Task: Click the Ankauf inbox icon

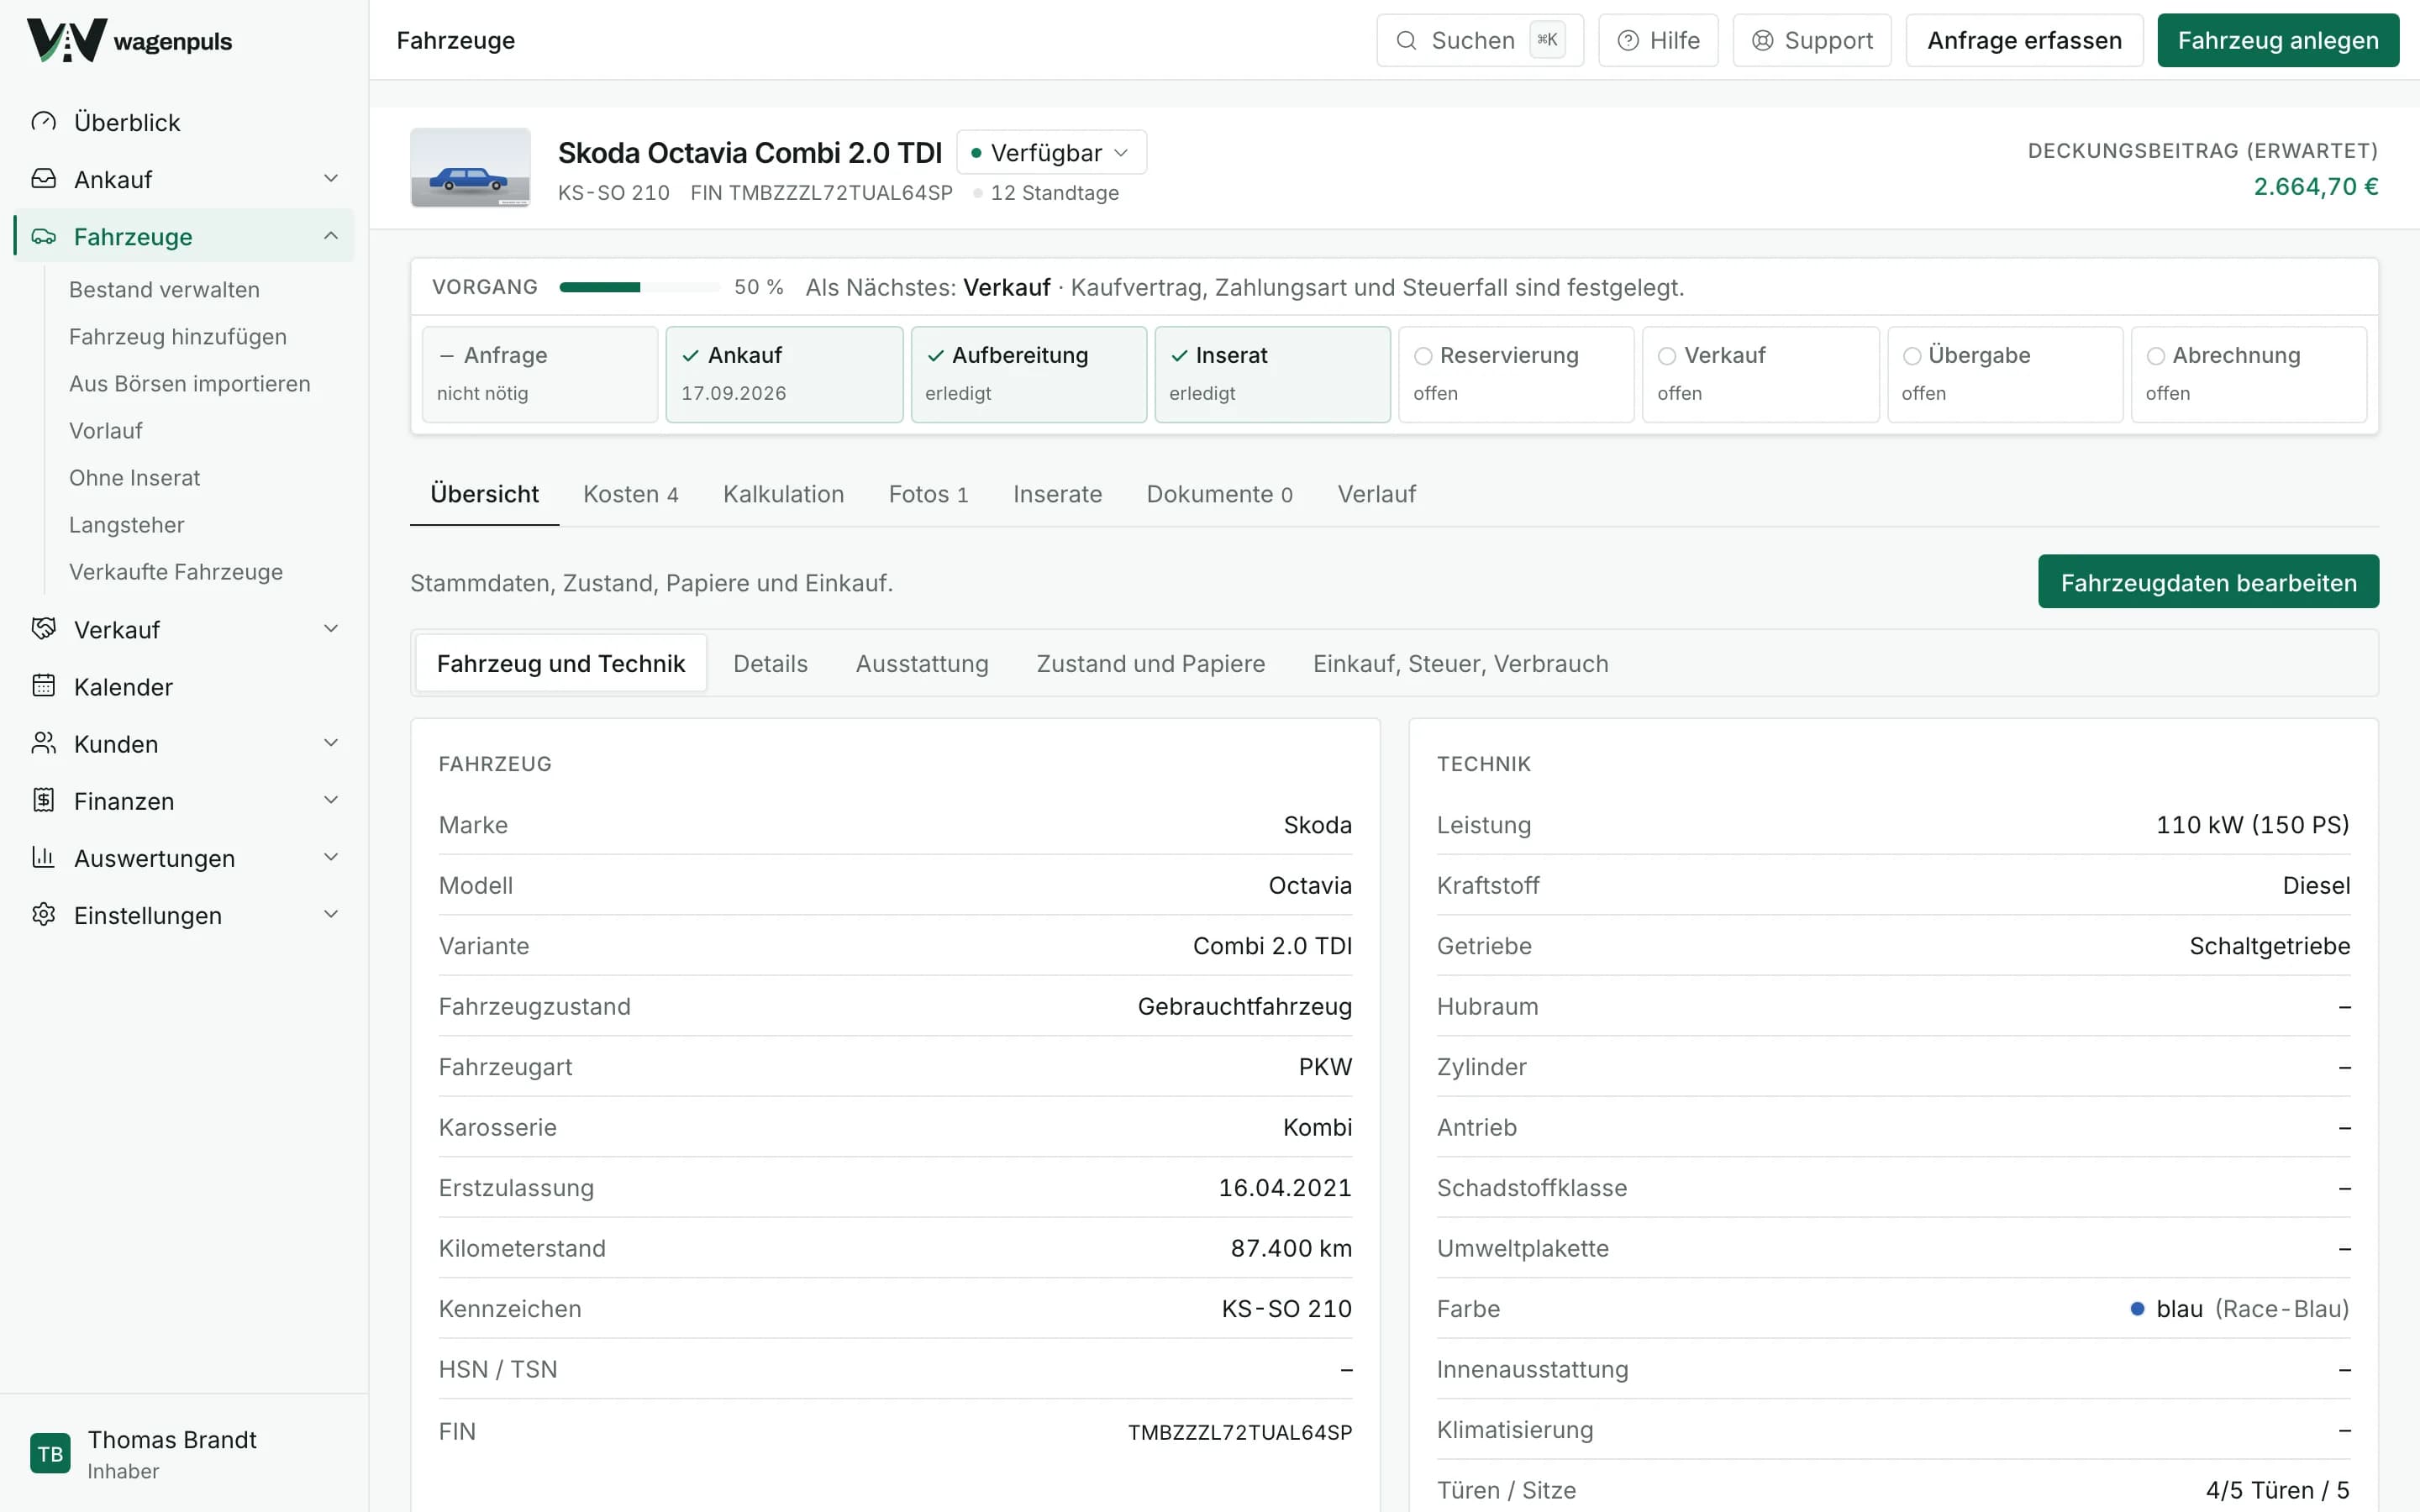Action: point(44,179)
